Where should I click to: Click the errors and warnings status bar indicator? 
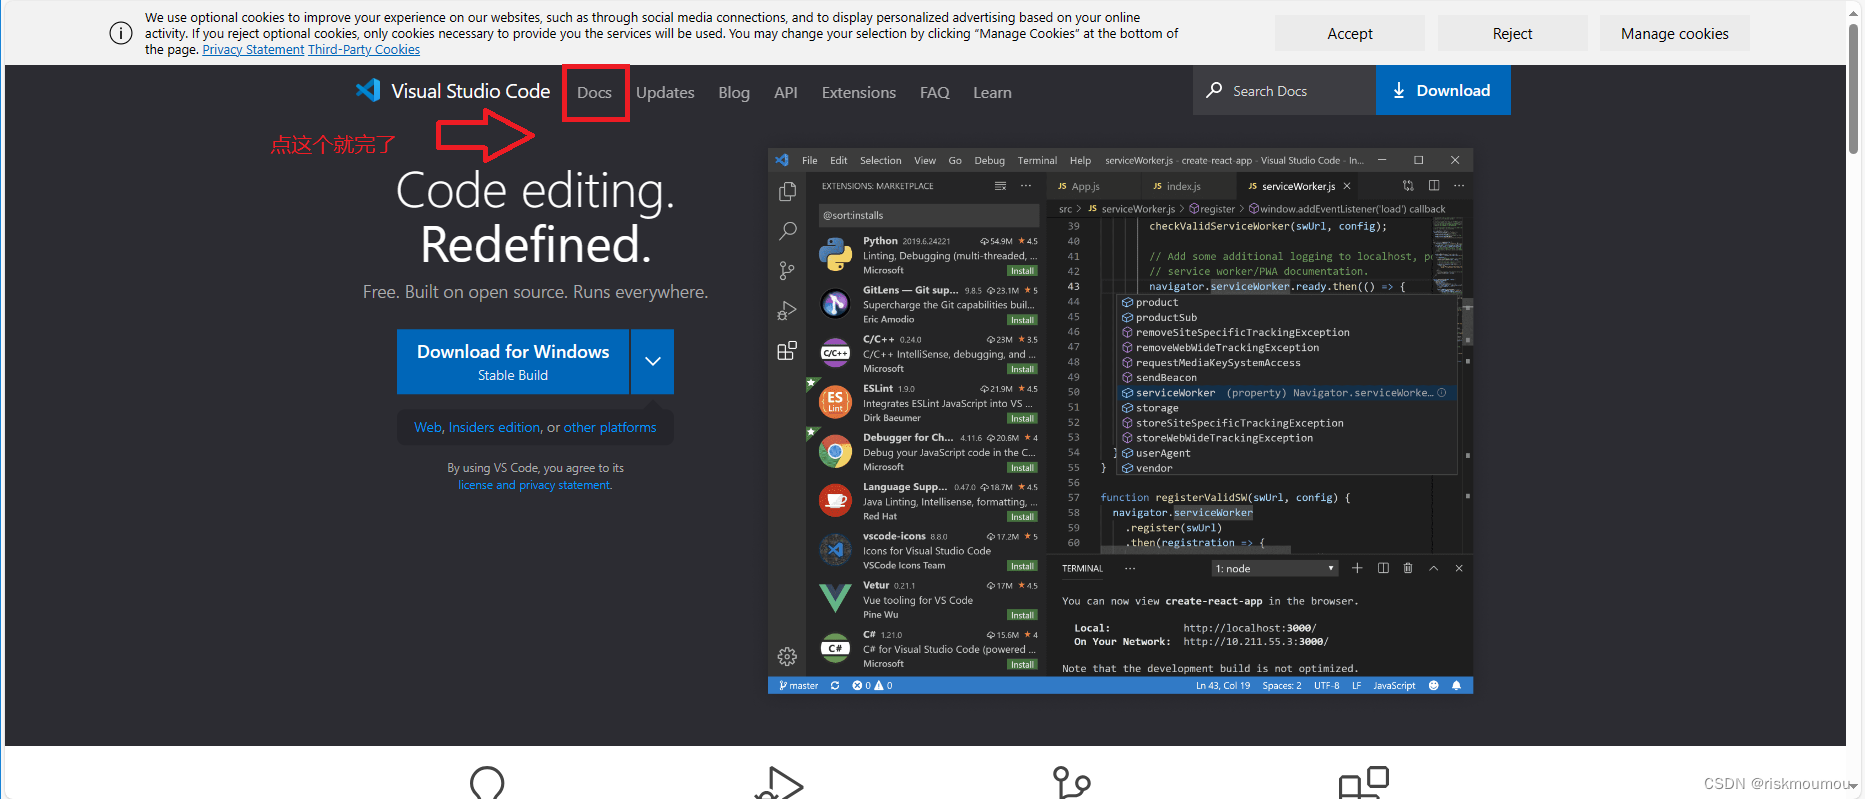click(872, 685)
